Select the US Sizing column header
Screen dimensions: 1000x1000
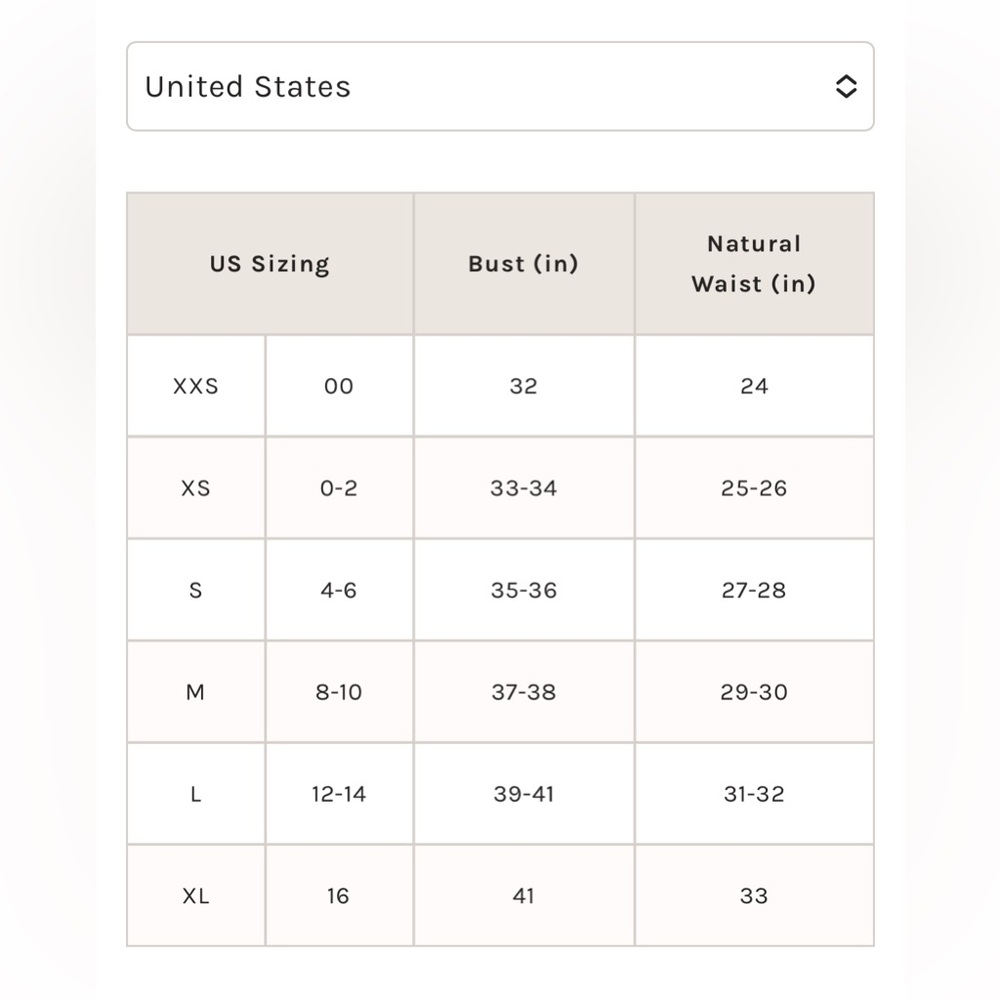[x=270, y=263]
